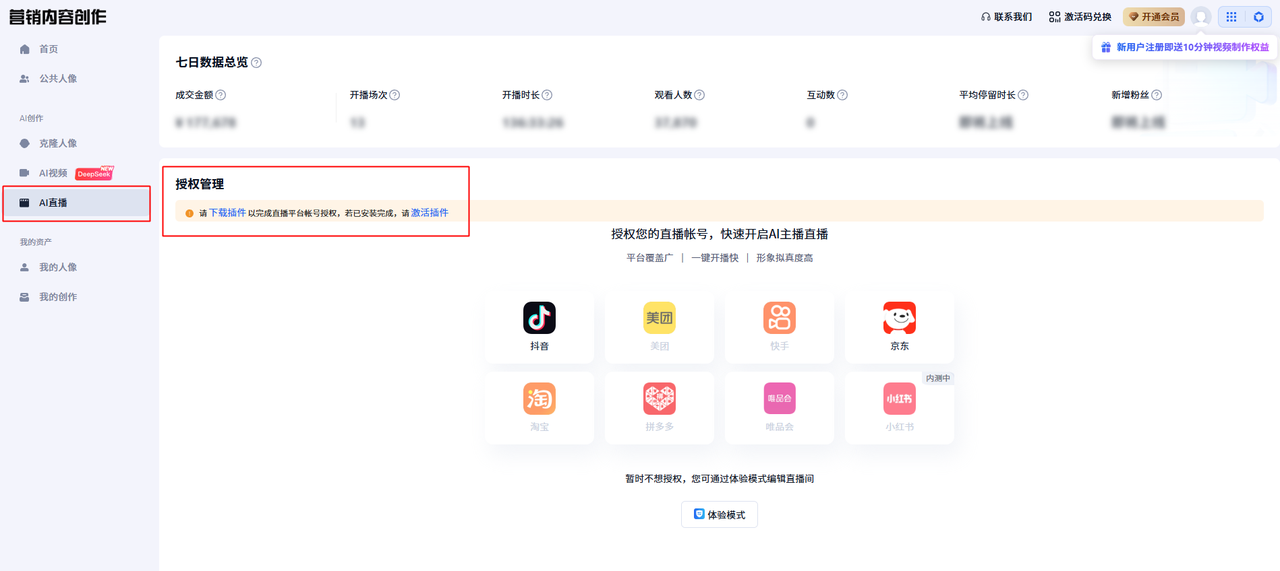Click info icon beside 成交金额
The height and width of the screenshot is (571, 1280).
pyautogui.click(x=221, y=95)
